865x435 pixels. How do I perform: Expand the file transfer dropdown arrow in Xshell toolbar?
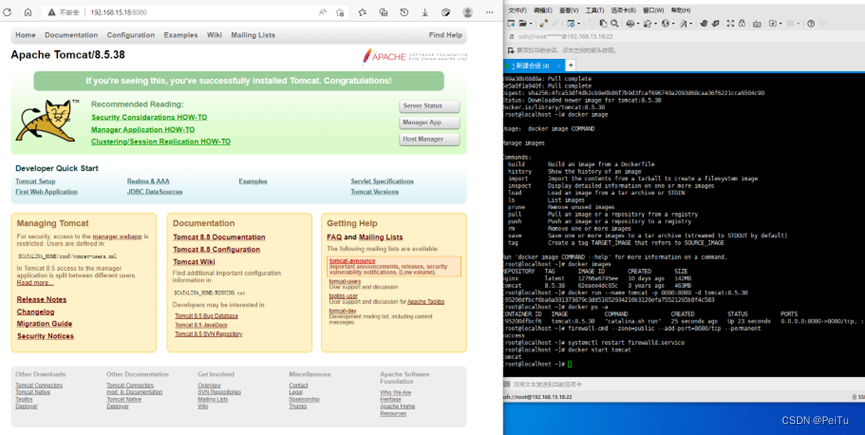[656, 24]
